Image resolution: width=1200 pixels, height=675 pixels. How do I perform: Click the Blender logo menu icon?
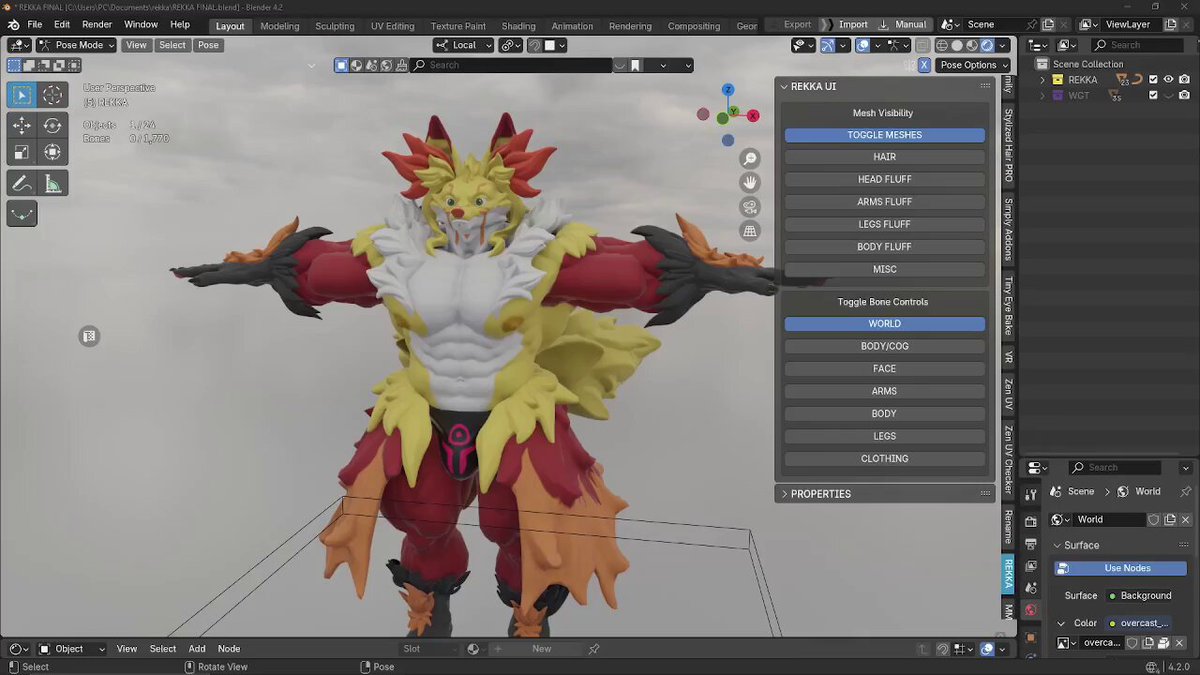(x=13, y=24)
